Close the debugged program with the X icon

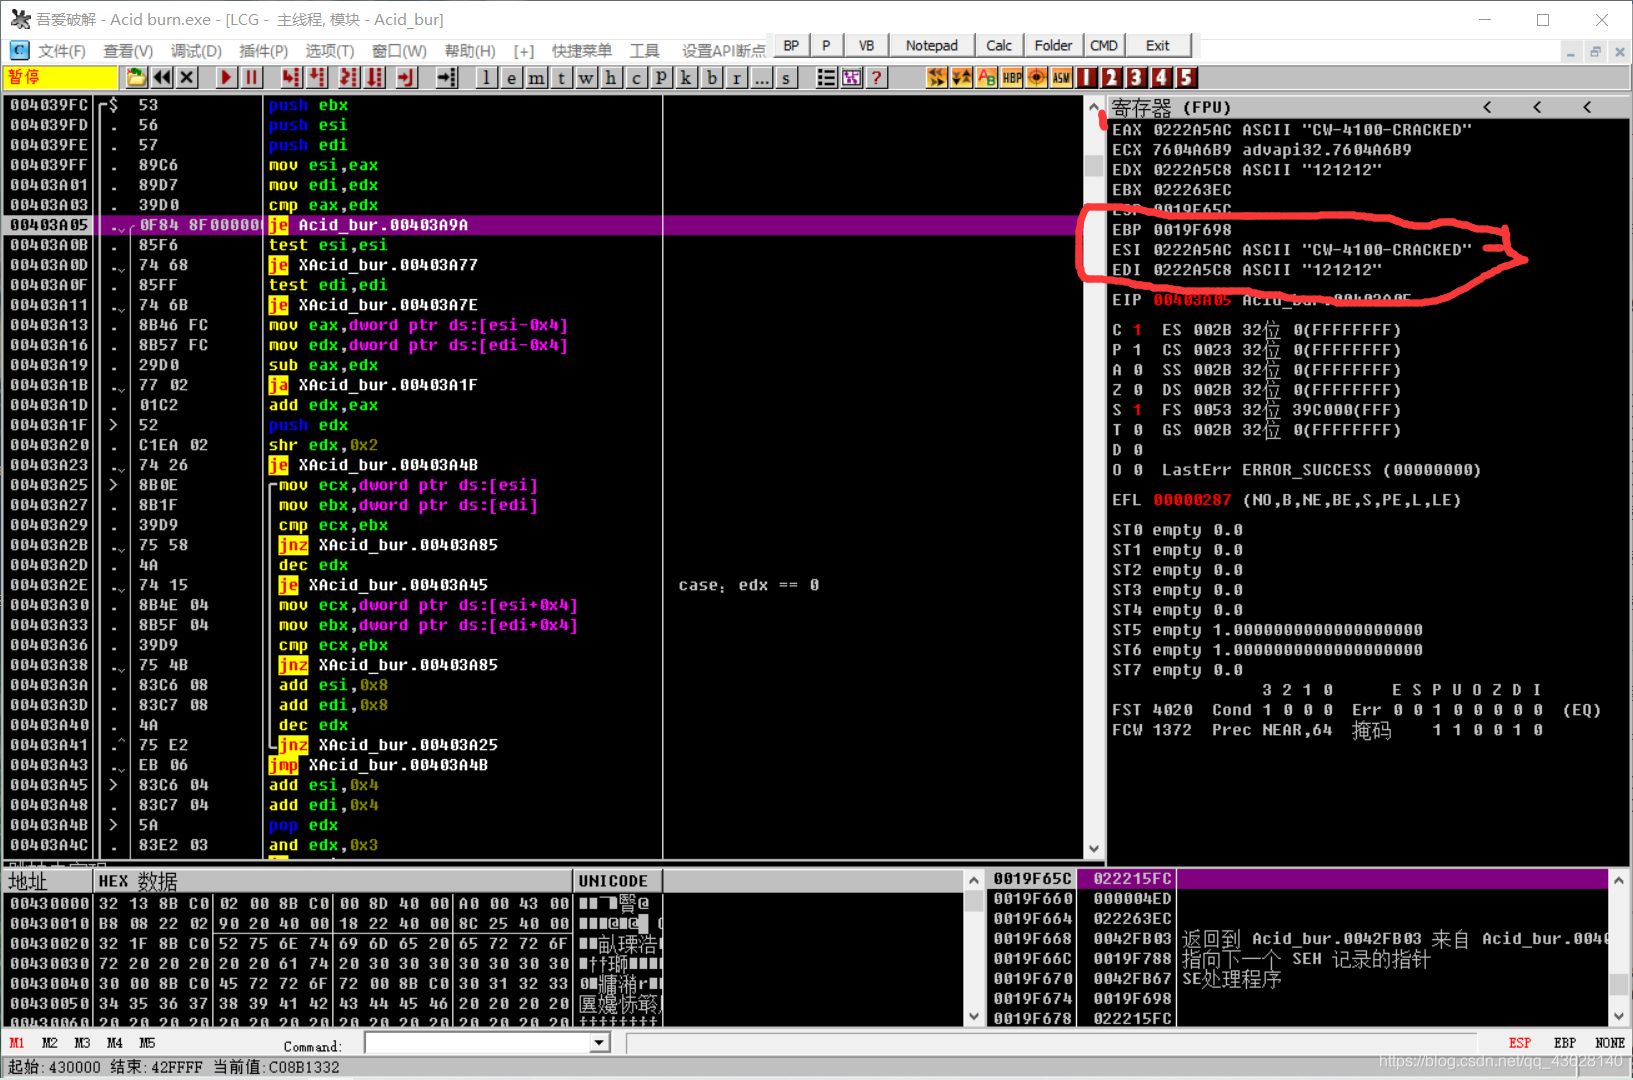click(x=187, y=77)
